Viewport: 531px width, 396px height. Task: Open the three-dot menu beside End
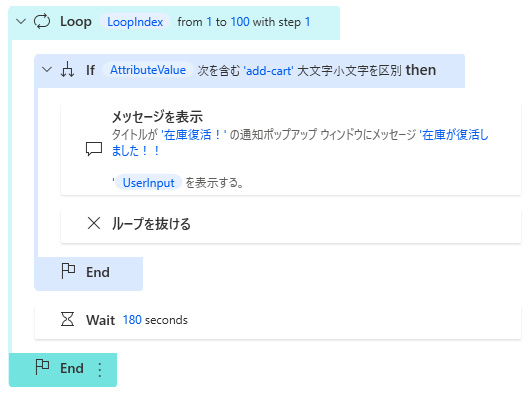tap(100, 370)
